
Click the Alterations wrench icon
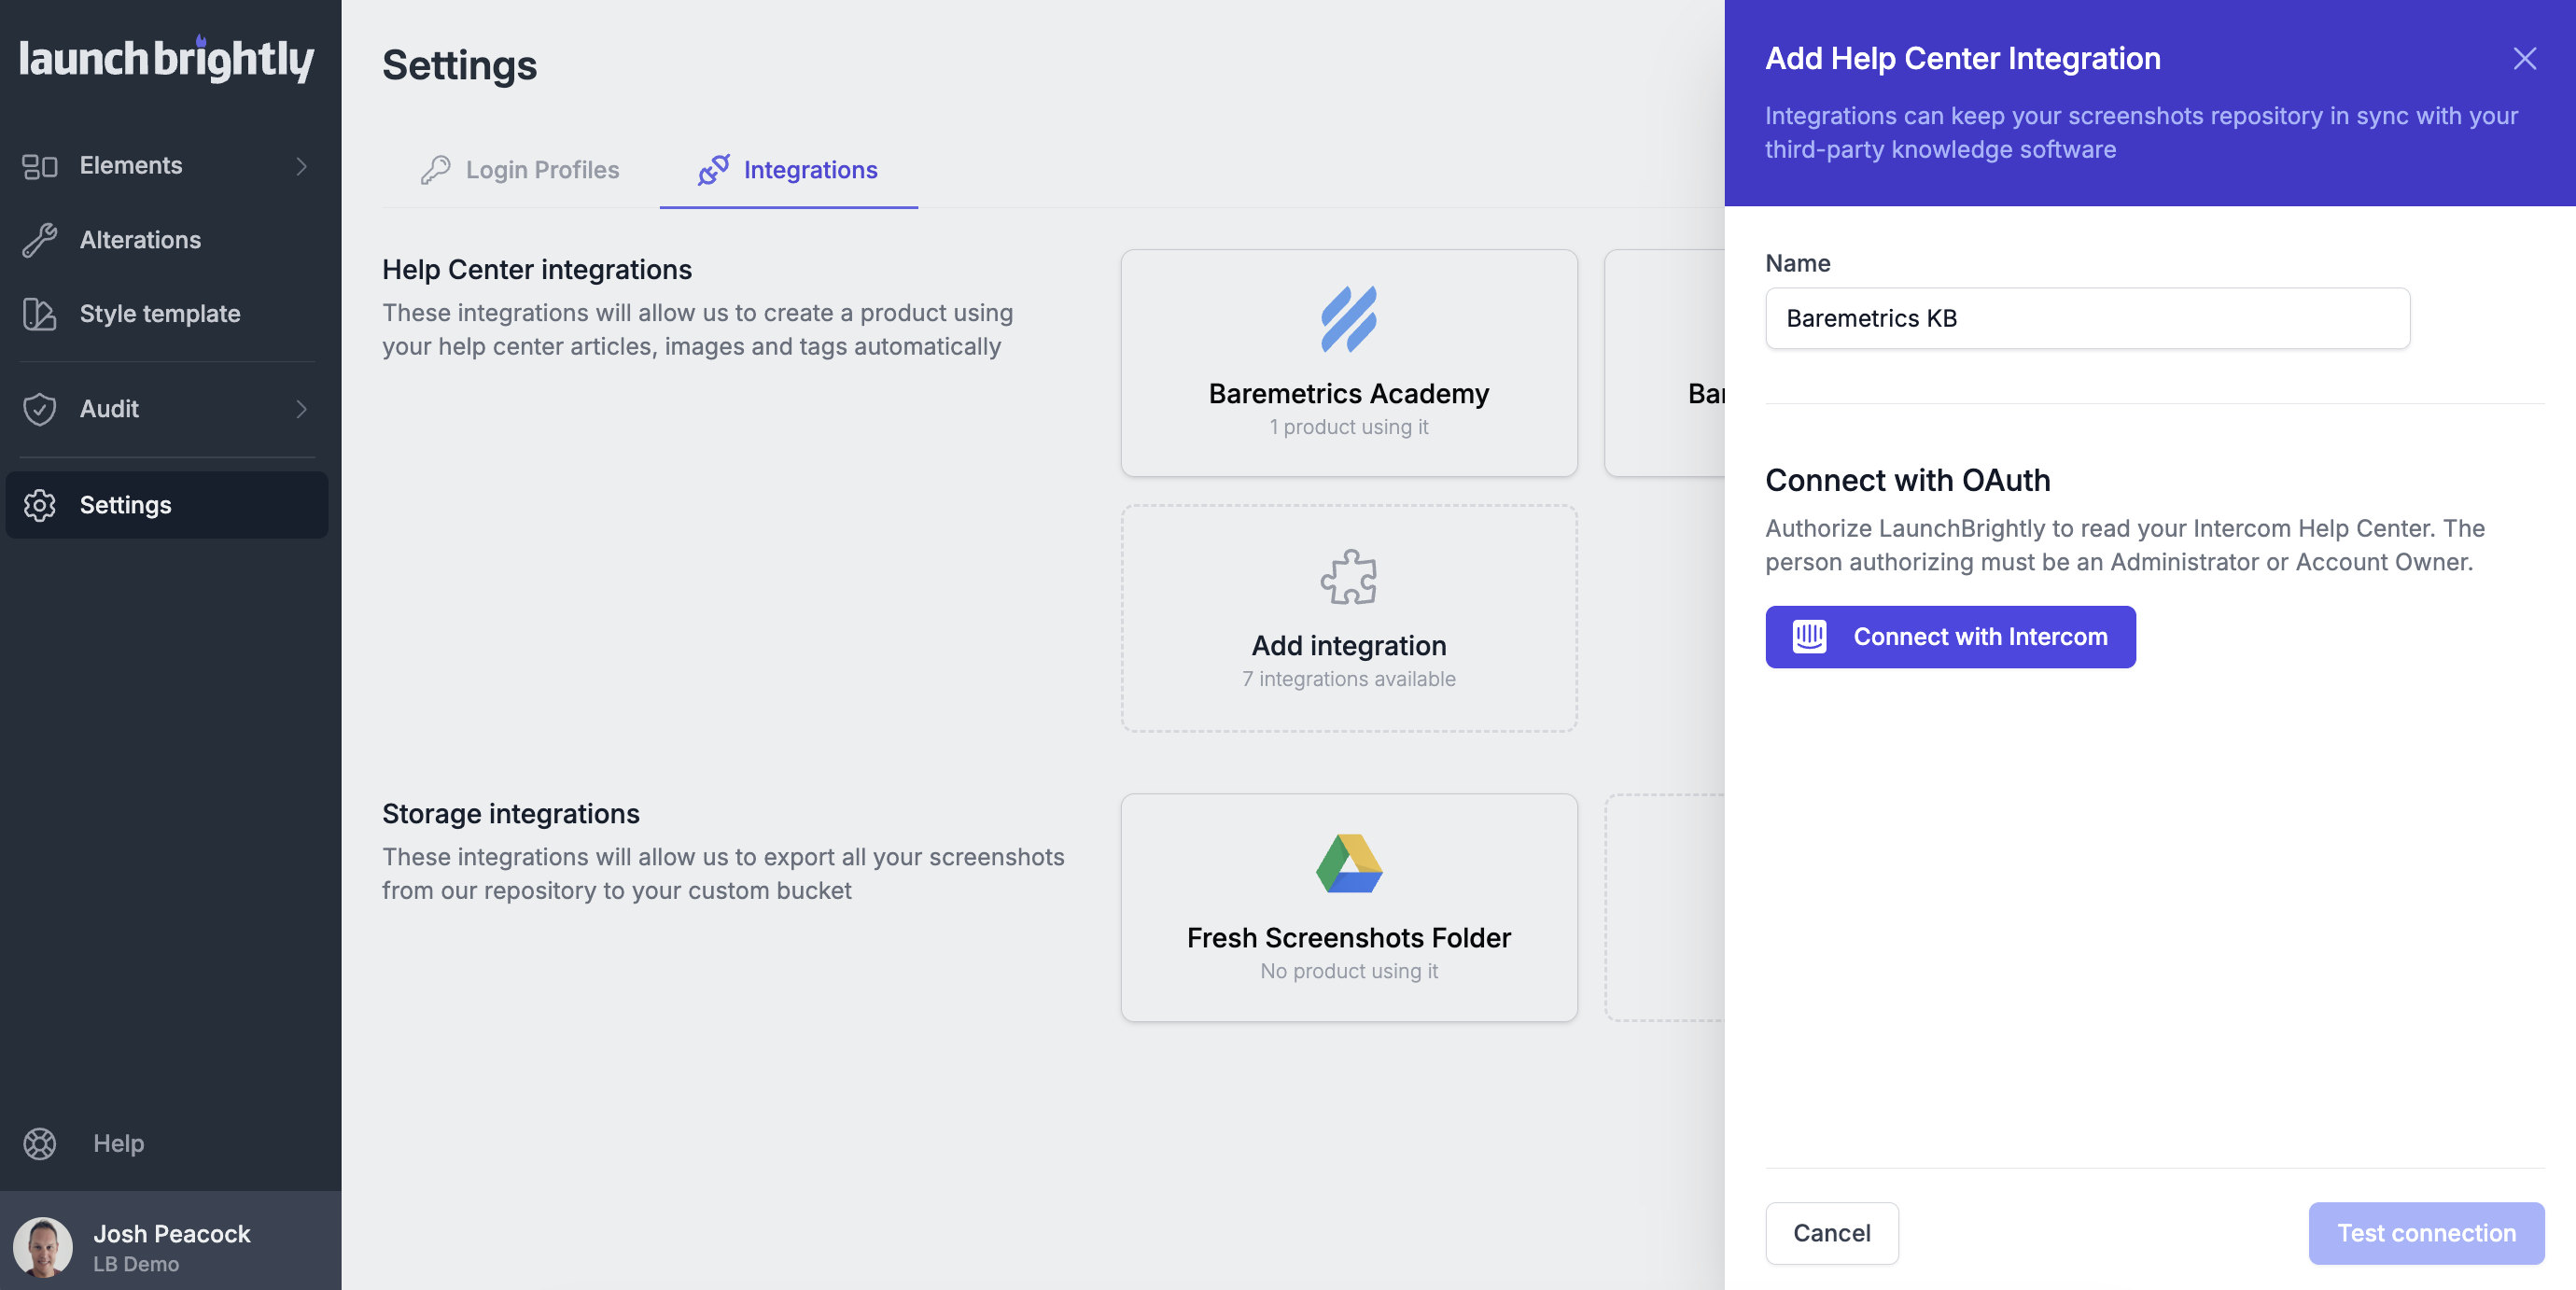point(40,240)
